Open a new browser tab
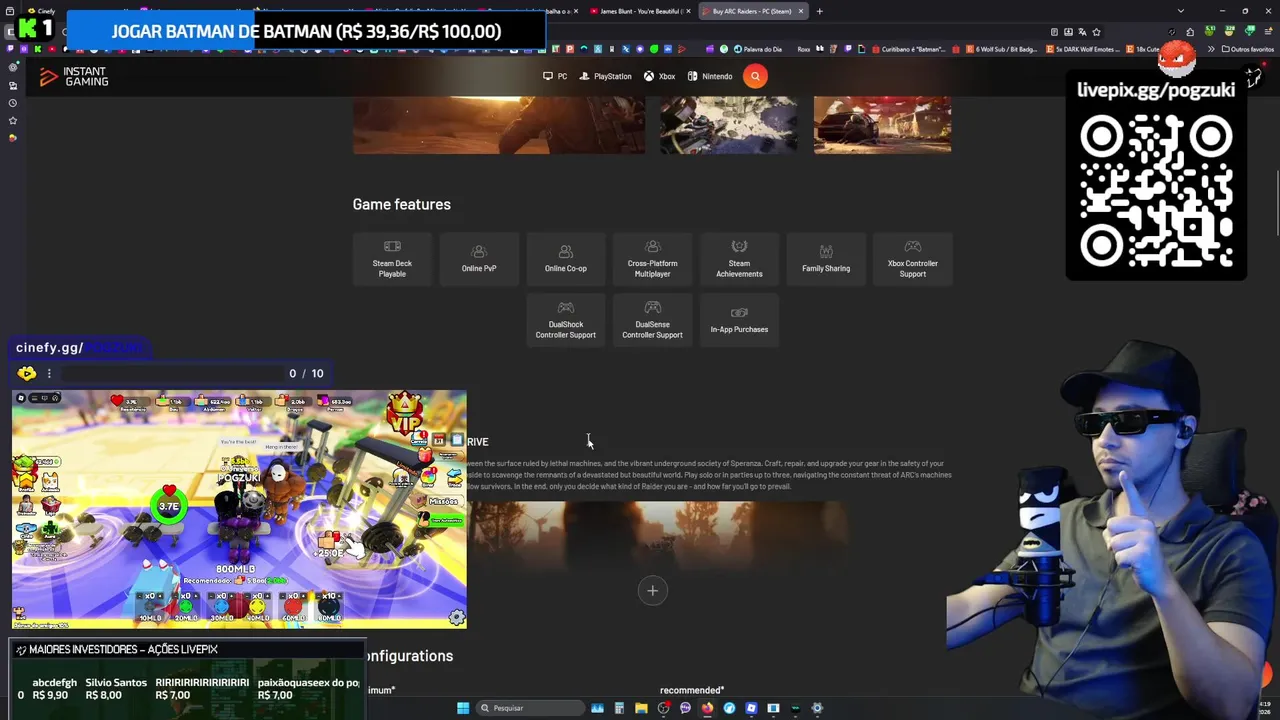The width and height of the screenshot is (1280, 720). pos(819,11)
